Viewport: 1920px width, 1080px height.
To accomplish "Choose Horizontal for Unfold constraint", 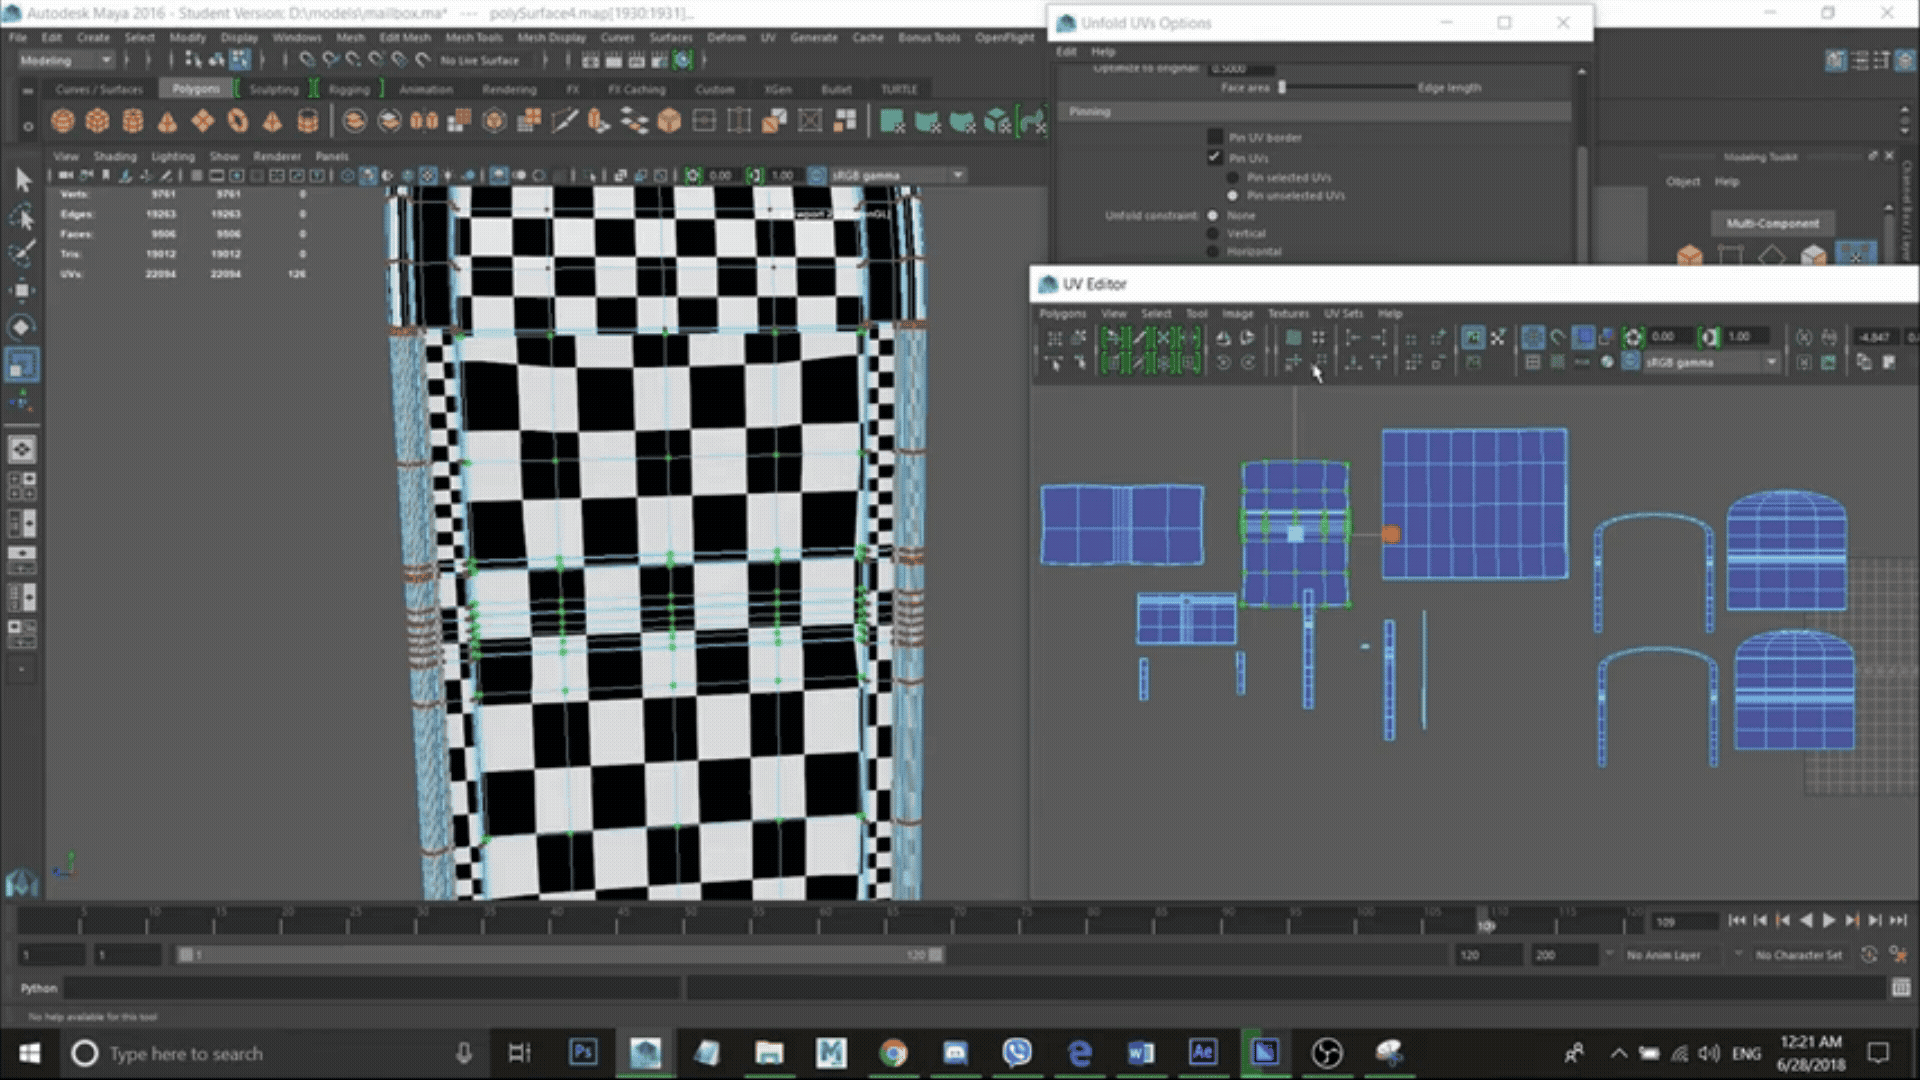I will [1213, 251].
